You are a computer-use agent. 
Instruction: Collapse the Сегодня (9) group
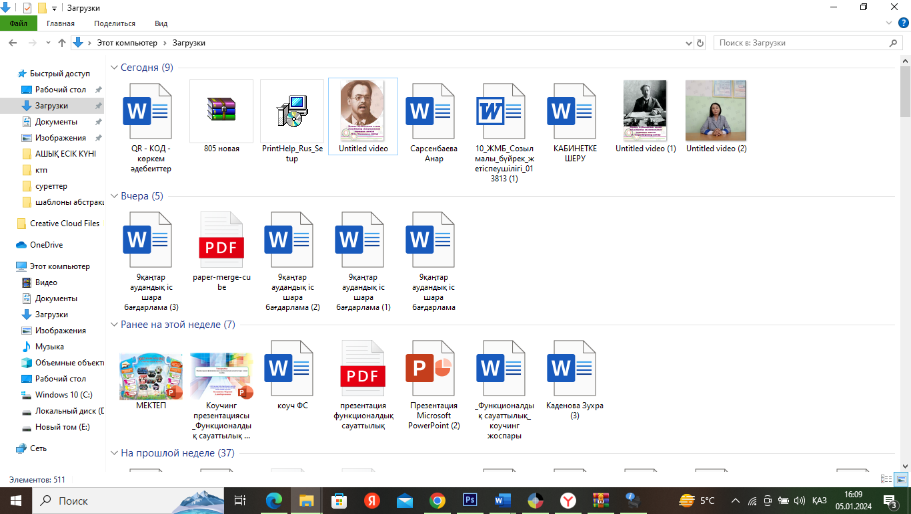114,68
